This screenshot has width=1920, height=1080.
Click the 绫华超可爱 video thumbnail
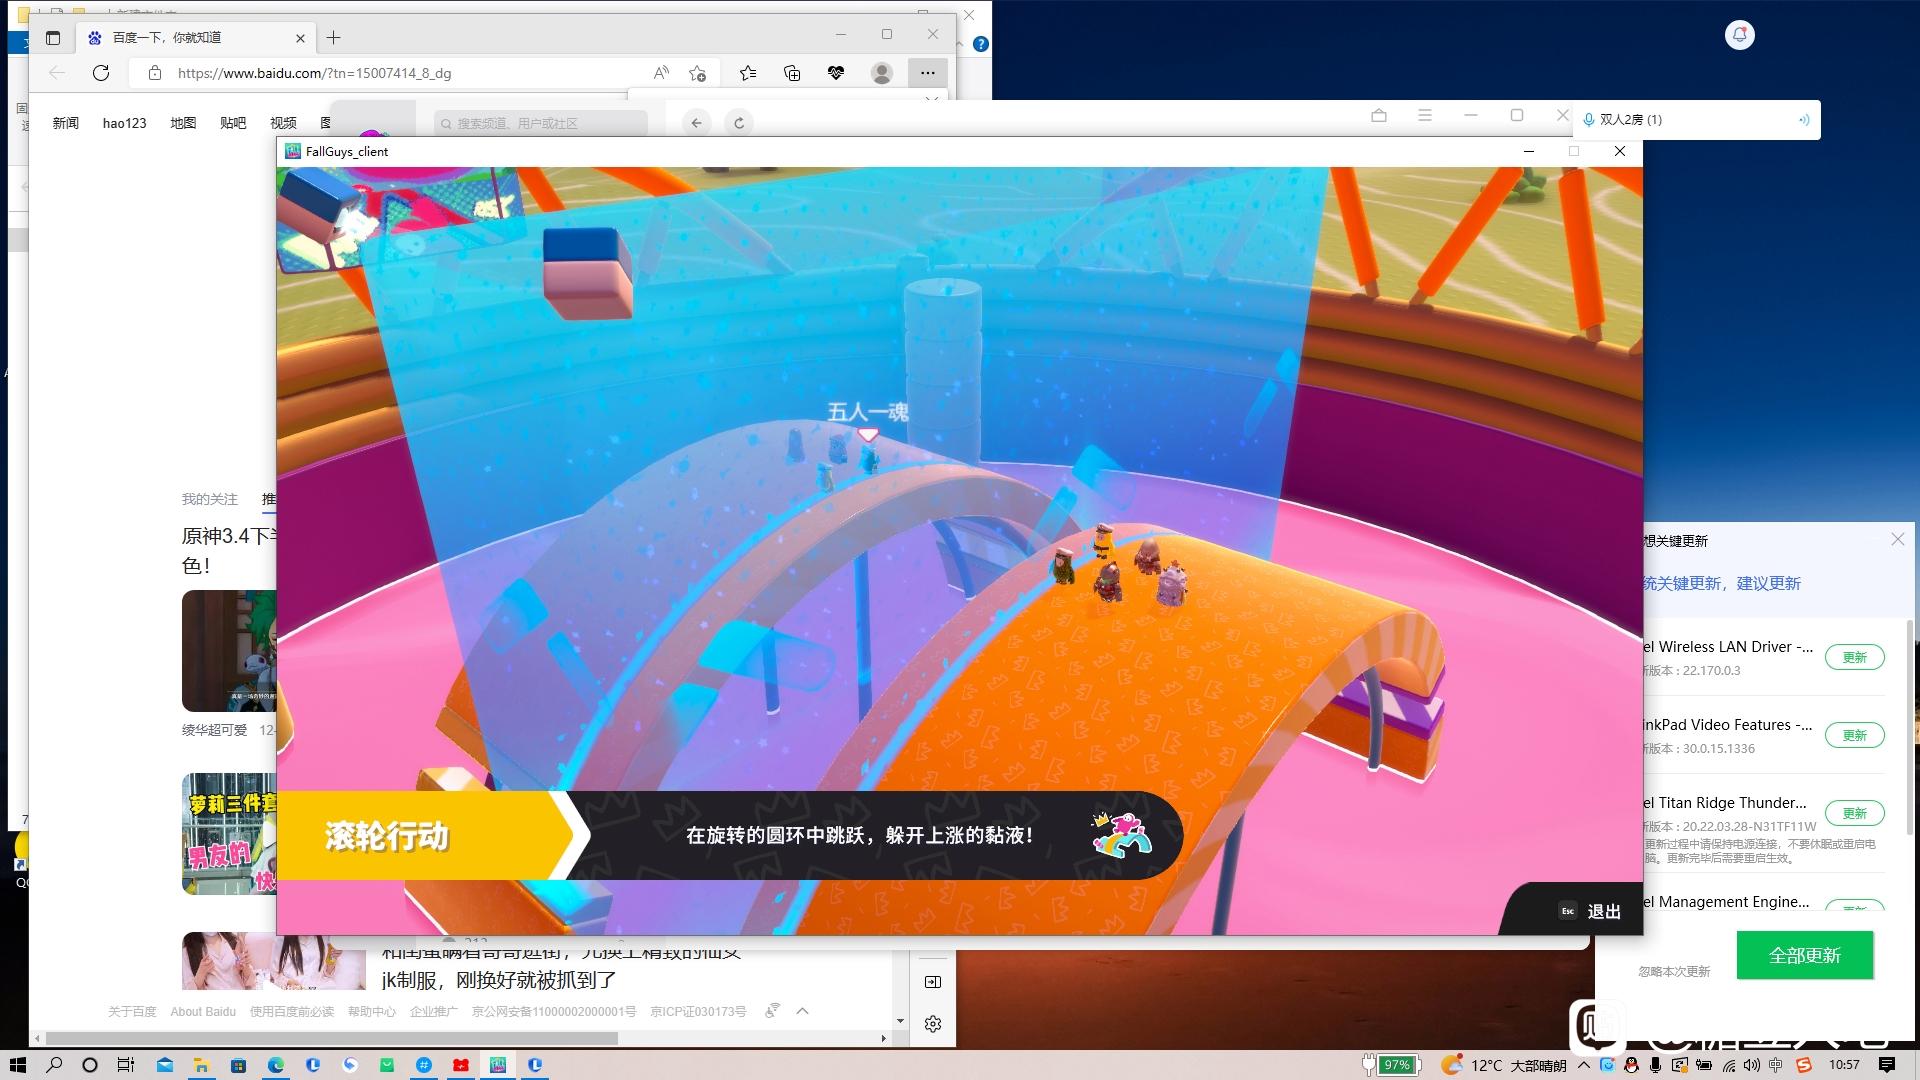click(229, 651)
